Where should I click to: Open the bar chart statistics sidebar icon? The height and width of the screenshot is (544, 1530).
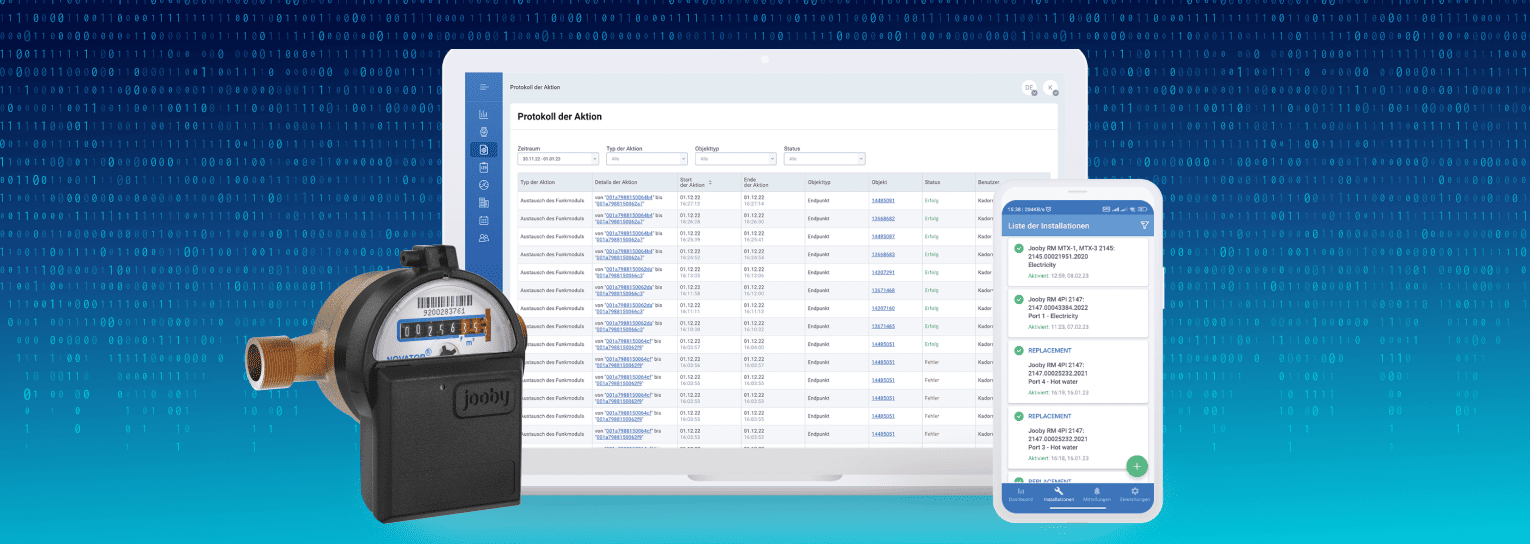(x=484, y=114)
